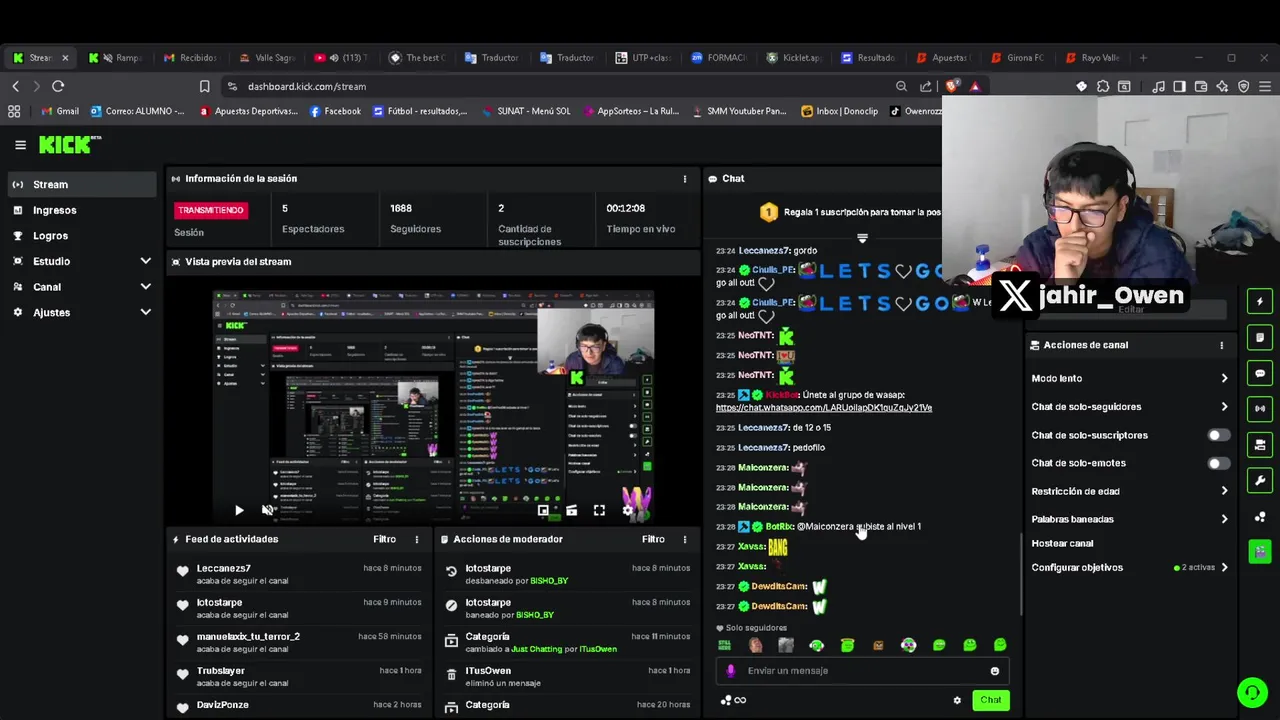Click manuelaxix_tu_terror_2 in activity feed

(248, 636)
